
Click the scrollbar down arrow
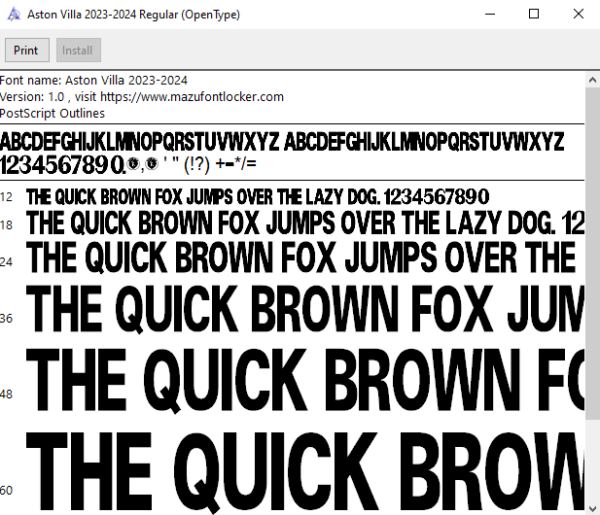coord(592,508)
